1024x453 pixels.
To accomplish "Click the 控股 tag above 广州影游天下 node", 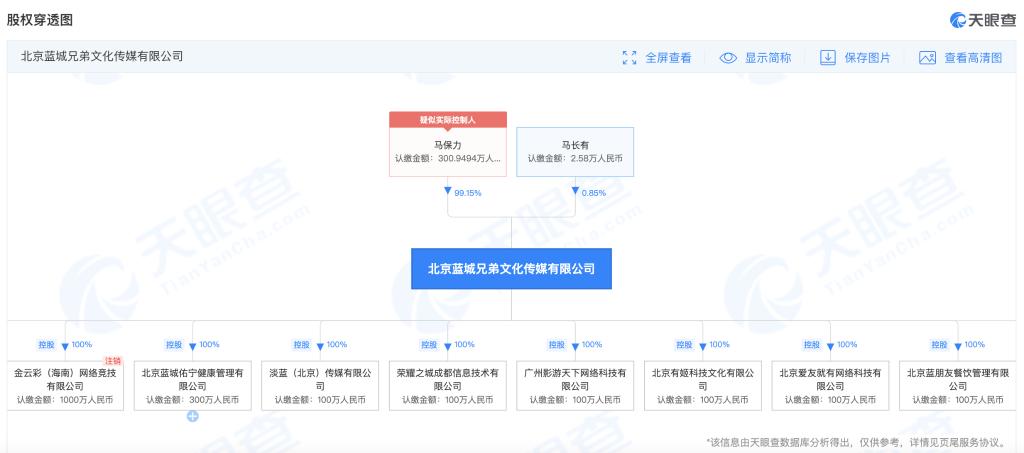I will point(557,345).
